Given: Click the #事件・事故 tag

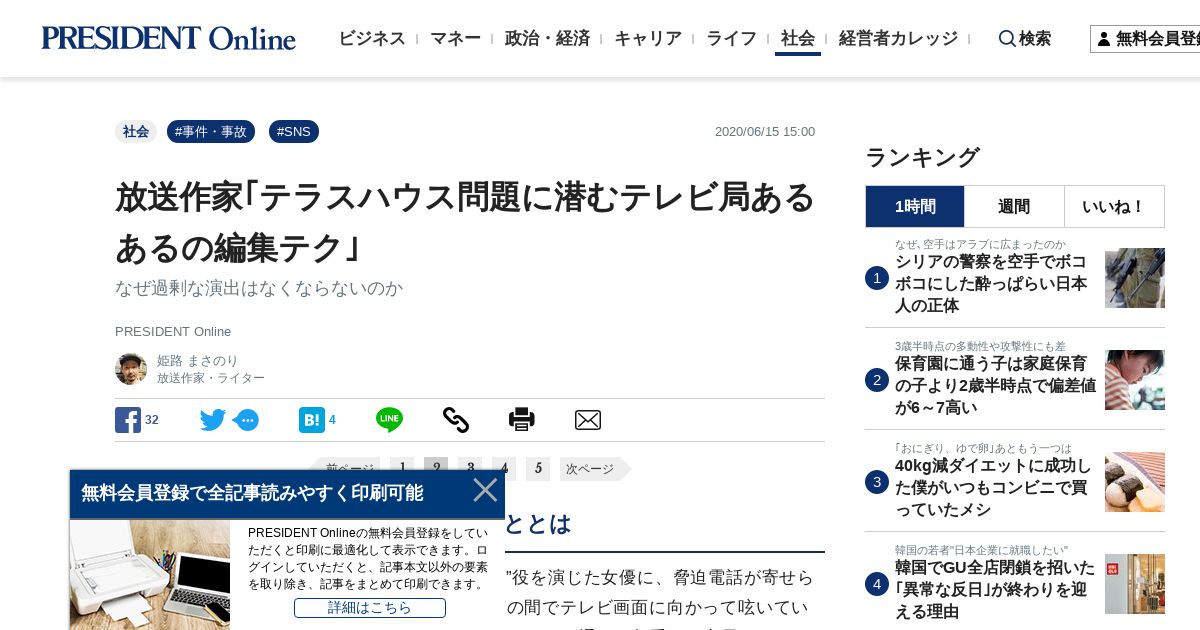Looking at the screenshot, I should [x=211, y=131].
